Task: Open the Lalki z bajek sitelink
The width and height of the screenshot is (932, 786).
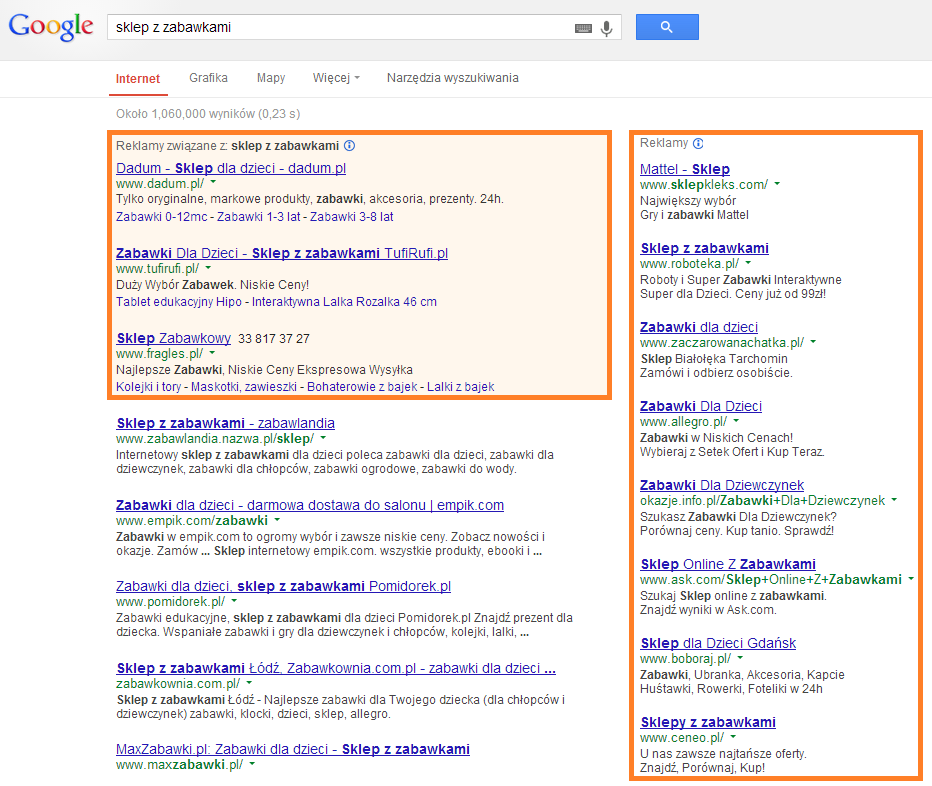Action: pyautogui.click(x=461, y=386)
